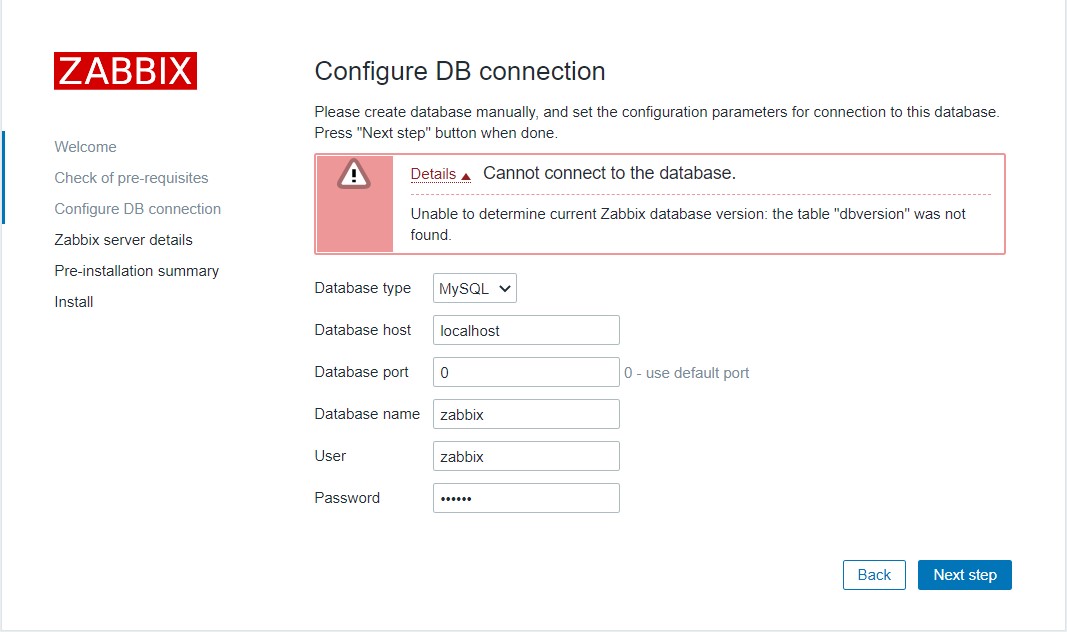Open the Database type MySQL dropdown
Viewport: 1067px width, 632px height.
point(475,289)
